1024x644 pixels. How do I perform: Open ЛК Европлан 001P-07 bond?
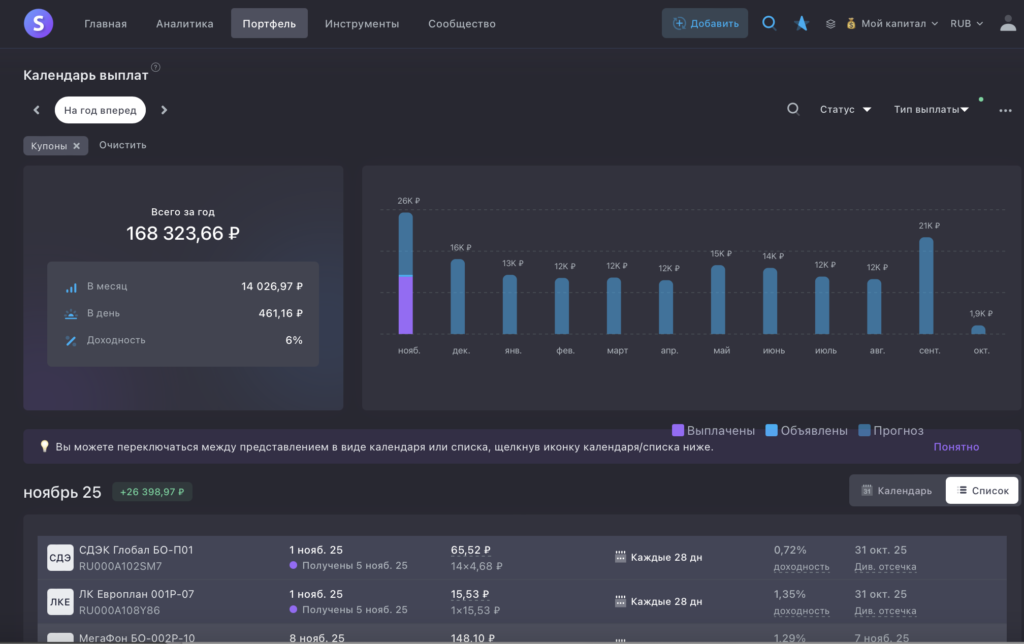point(136,594)
